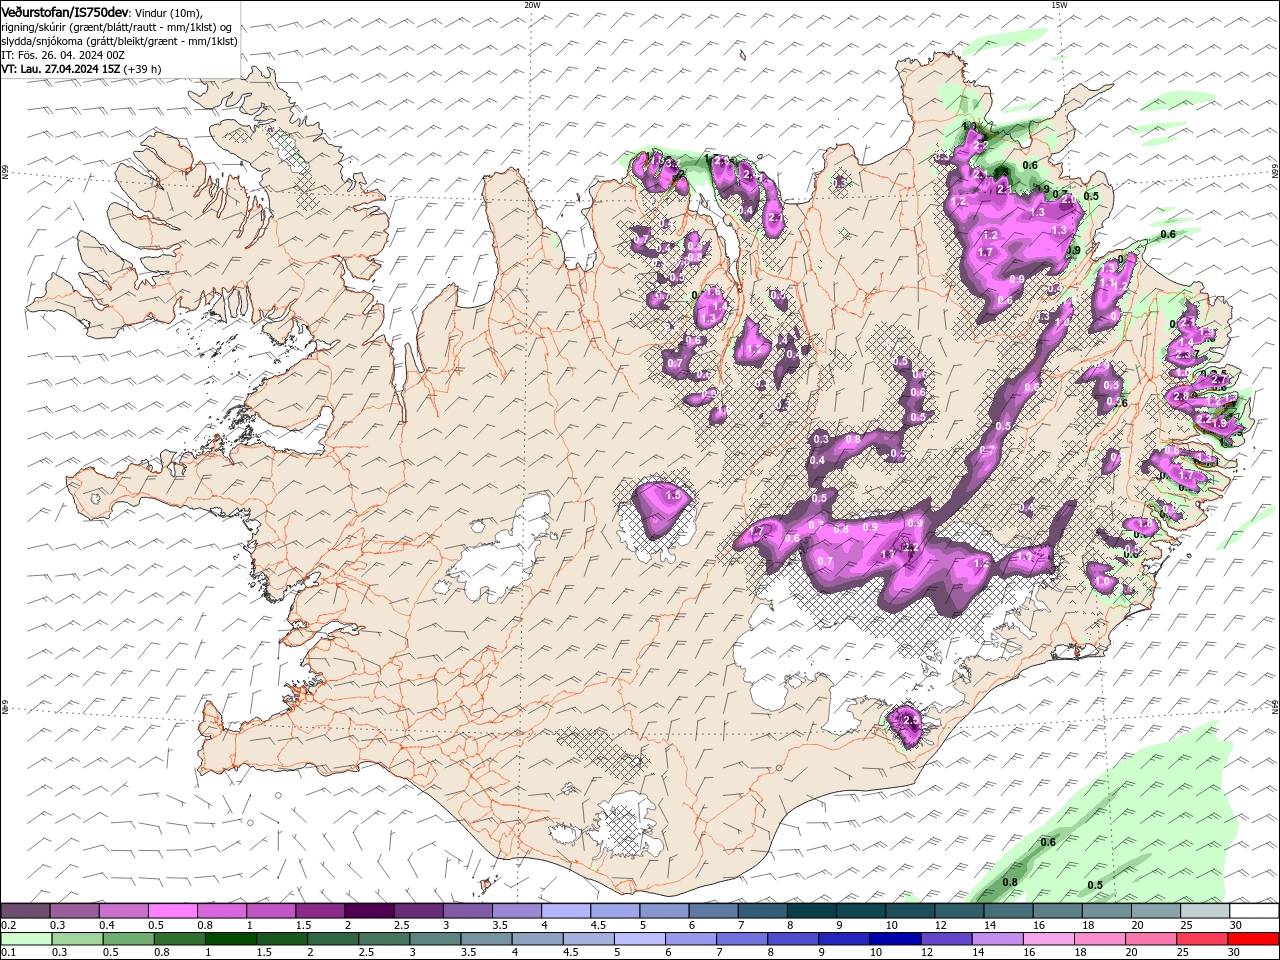This screenshot has width=1280, height=960.
Task: Click the '30' label on top legend row
Action: (1236, 925)
